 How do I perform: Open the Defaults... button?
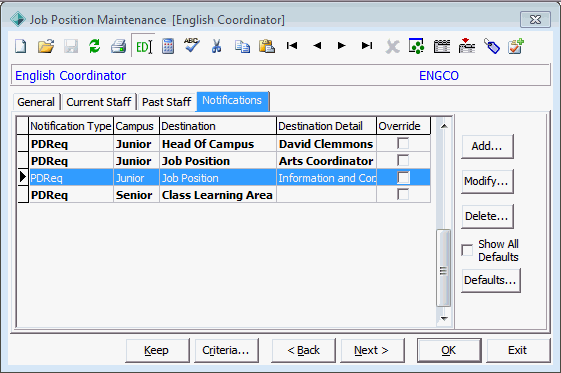491,280
